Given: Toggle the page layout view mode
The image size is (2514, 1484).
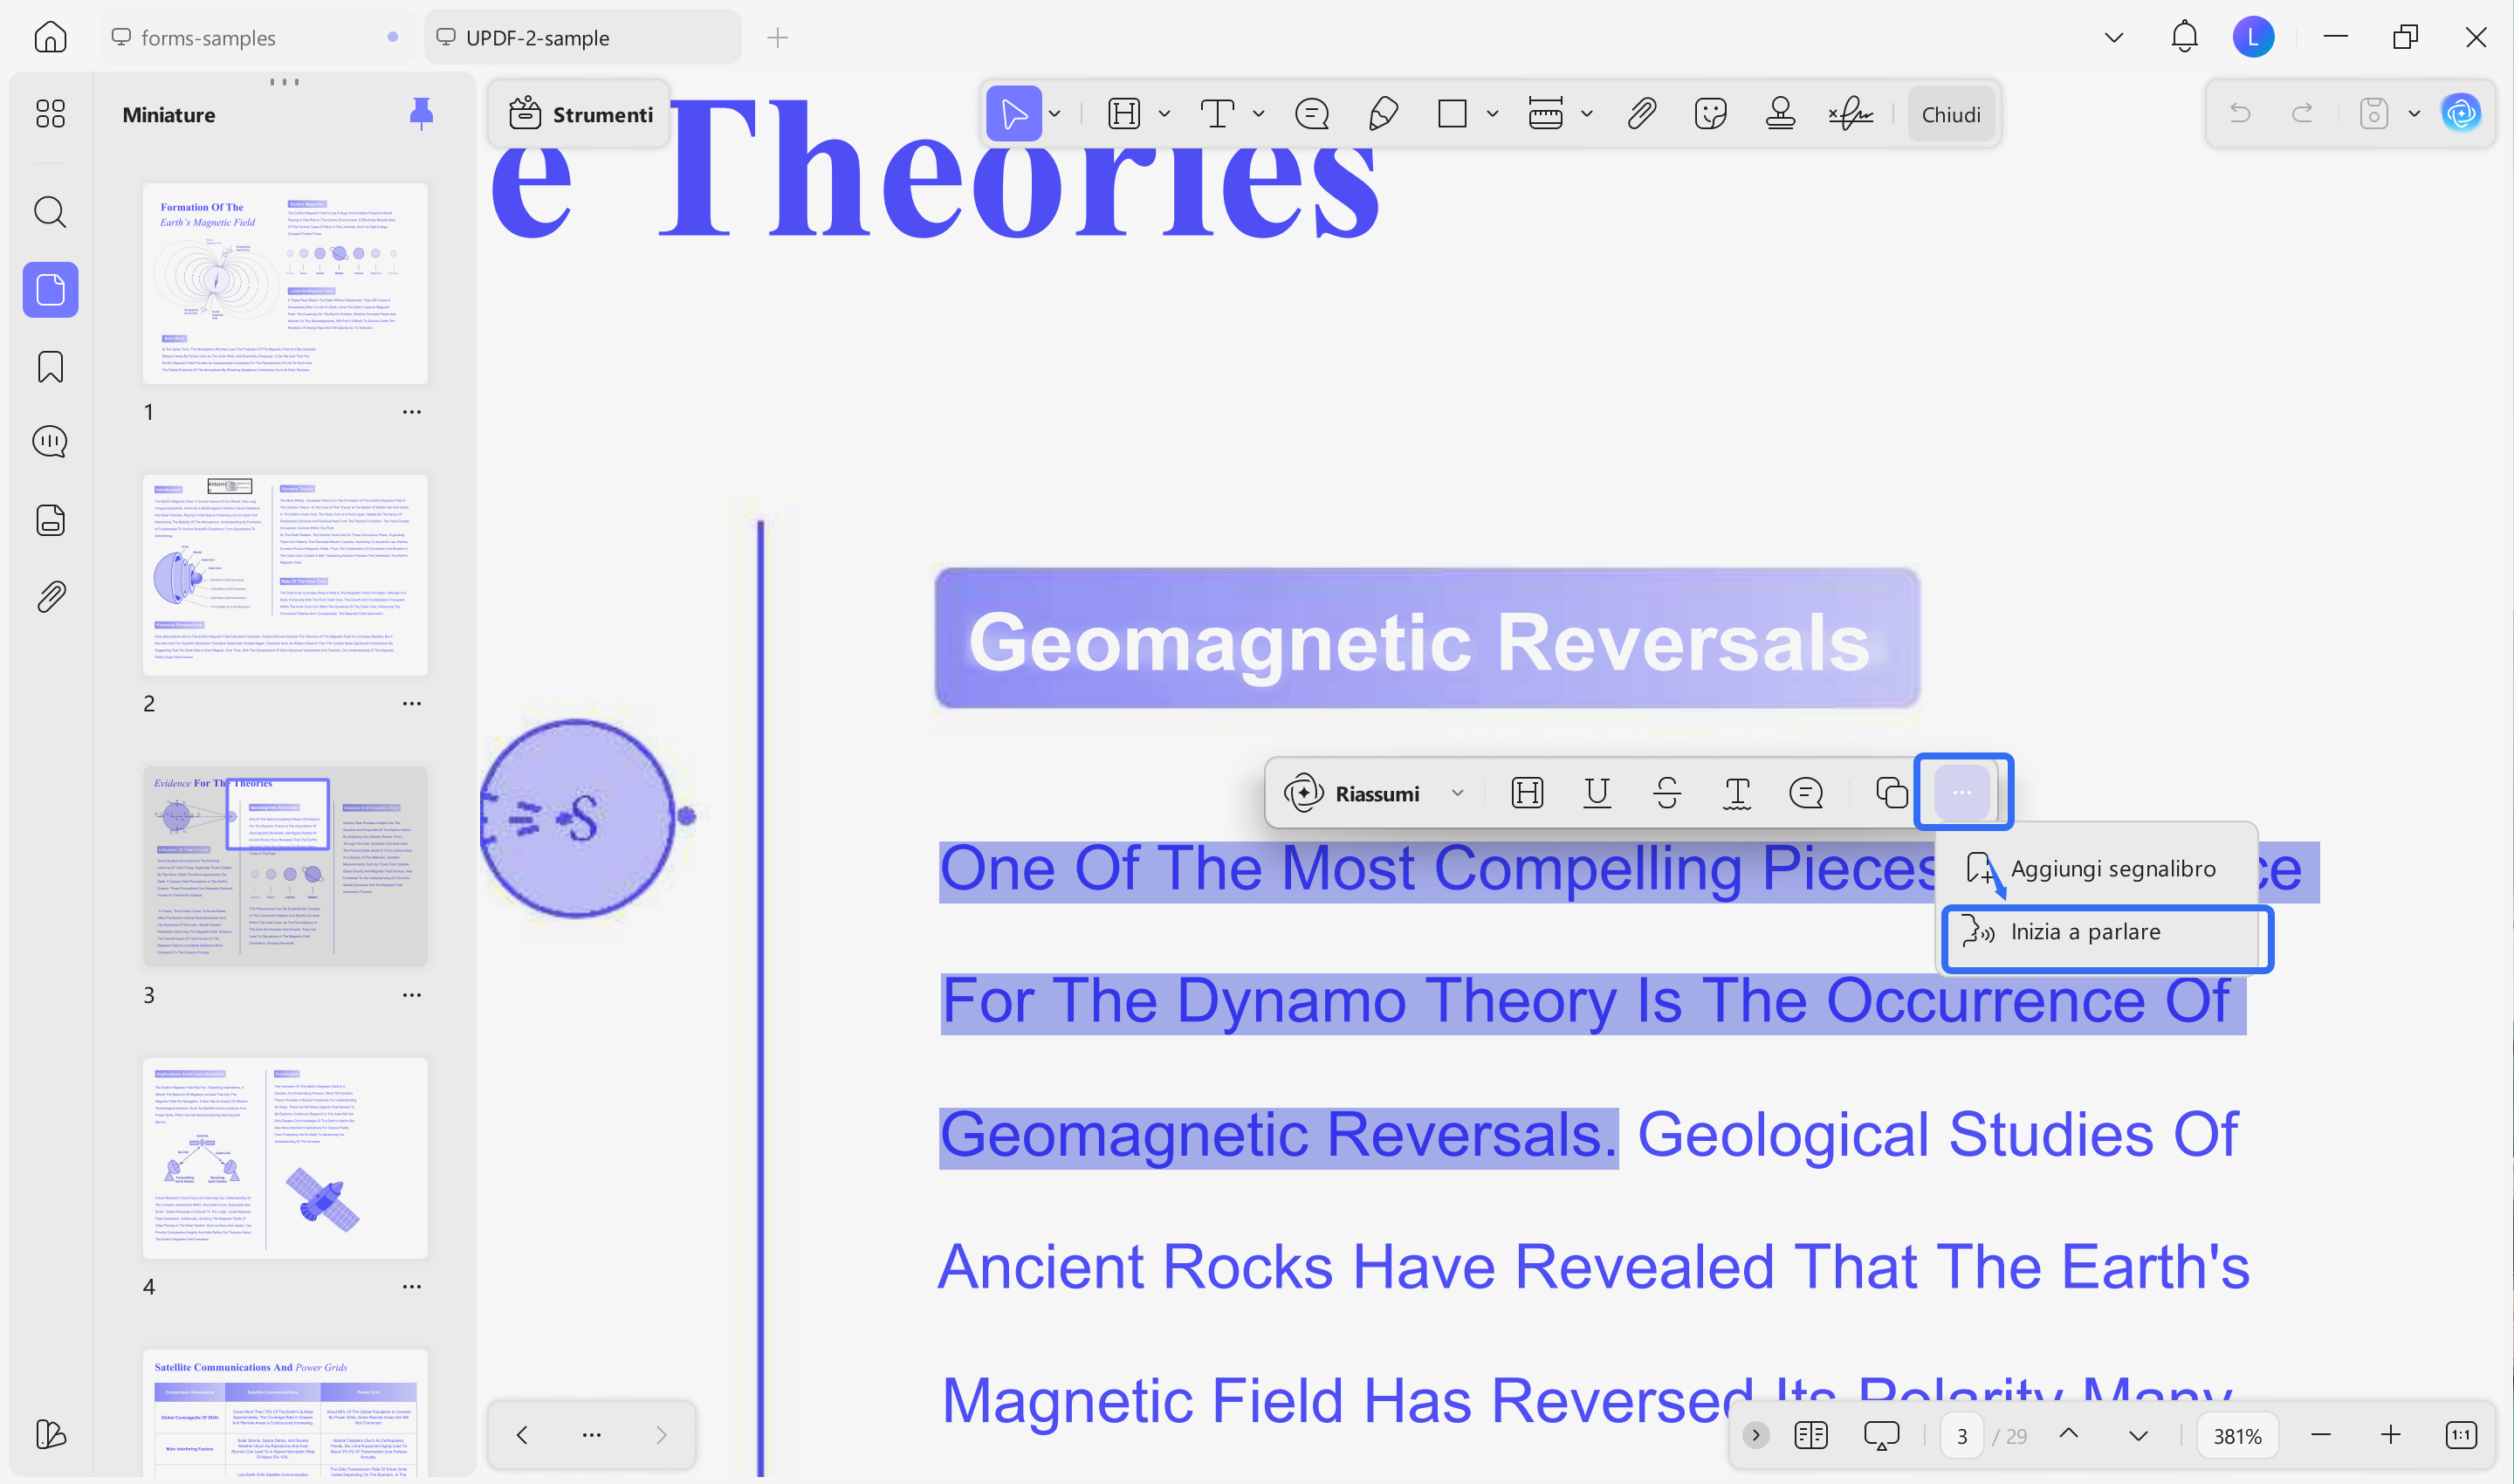Looking at the screenshot, I should pyautogui.click(x=1810, y=1436).
